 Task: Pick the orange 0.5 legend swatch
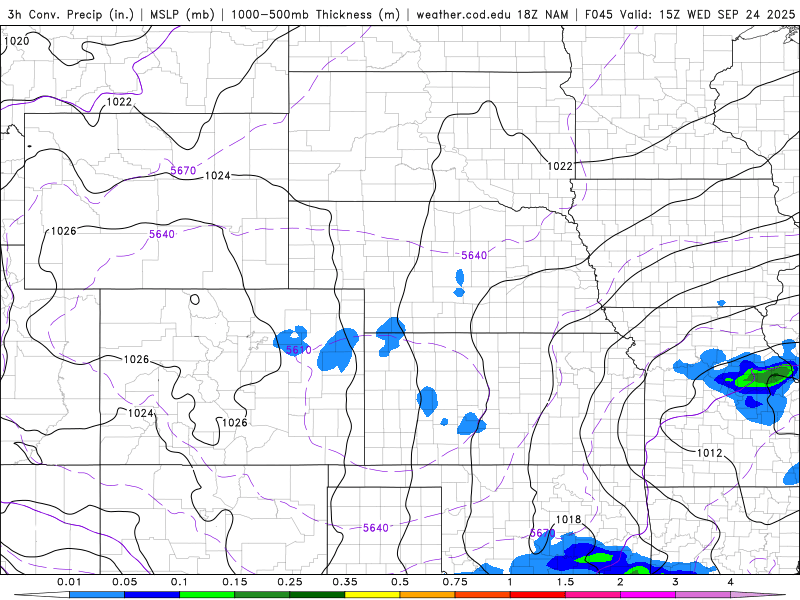point(428,595)
